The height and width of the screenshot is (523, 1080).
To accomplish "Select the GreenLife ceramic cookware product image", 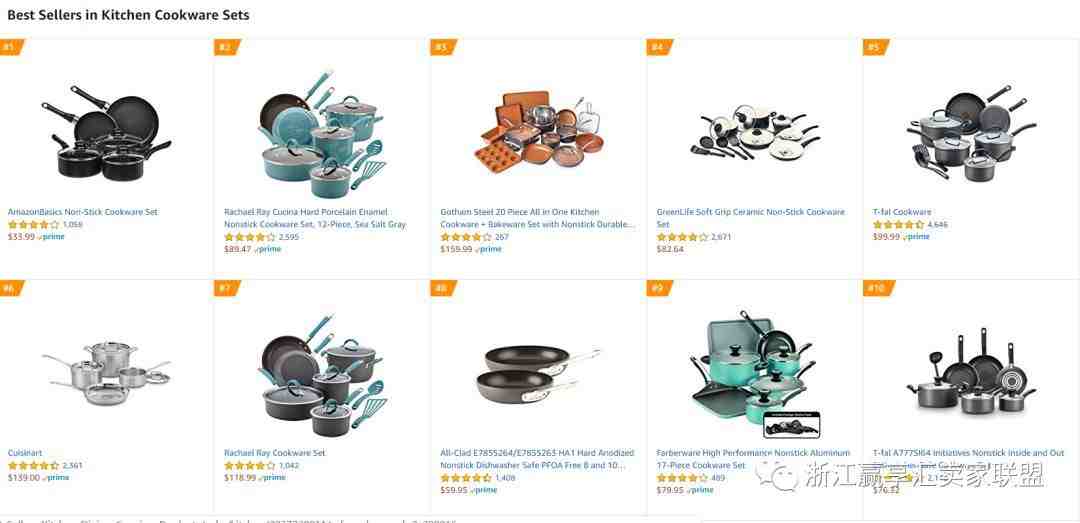I will tap(755, 132).
